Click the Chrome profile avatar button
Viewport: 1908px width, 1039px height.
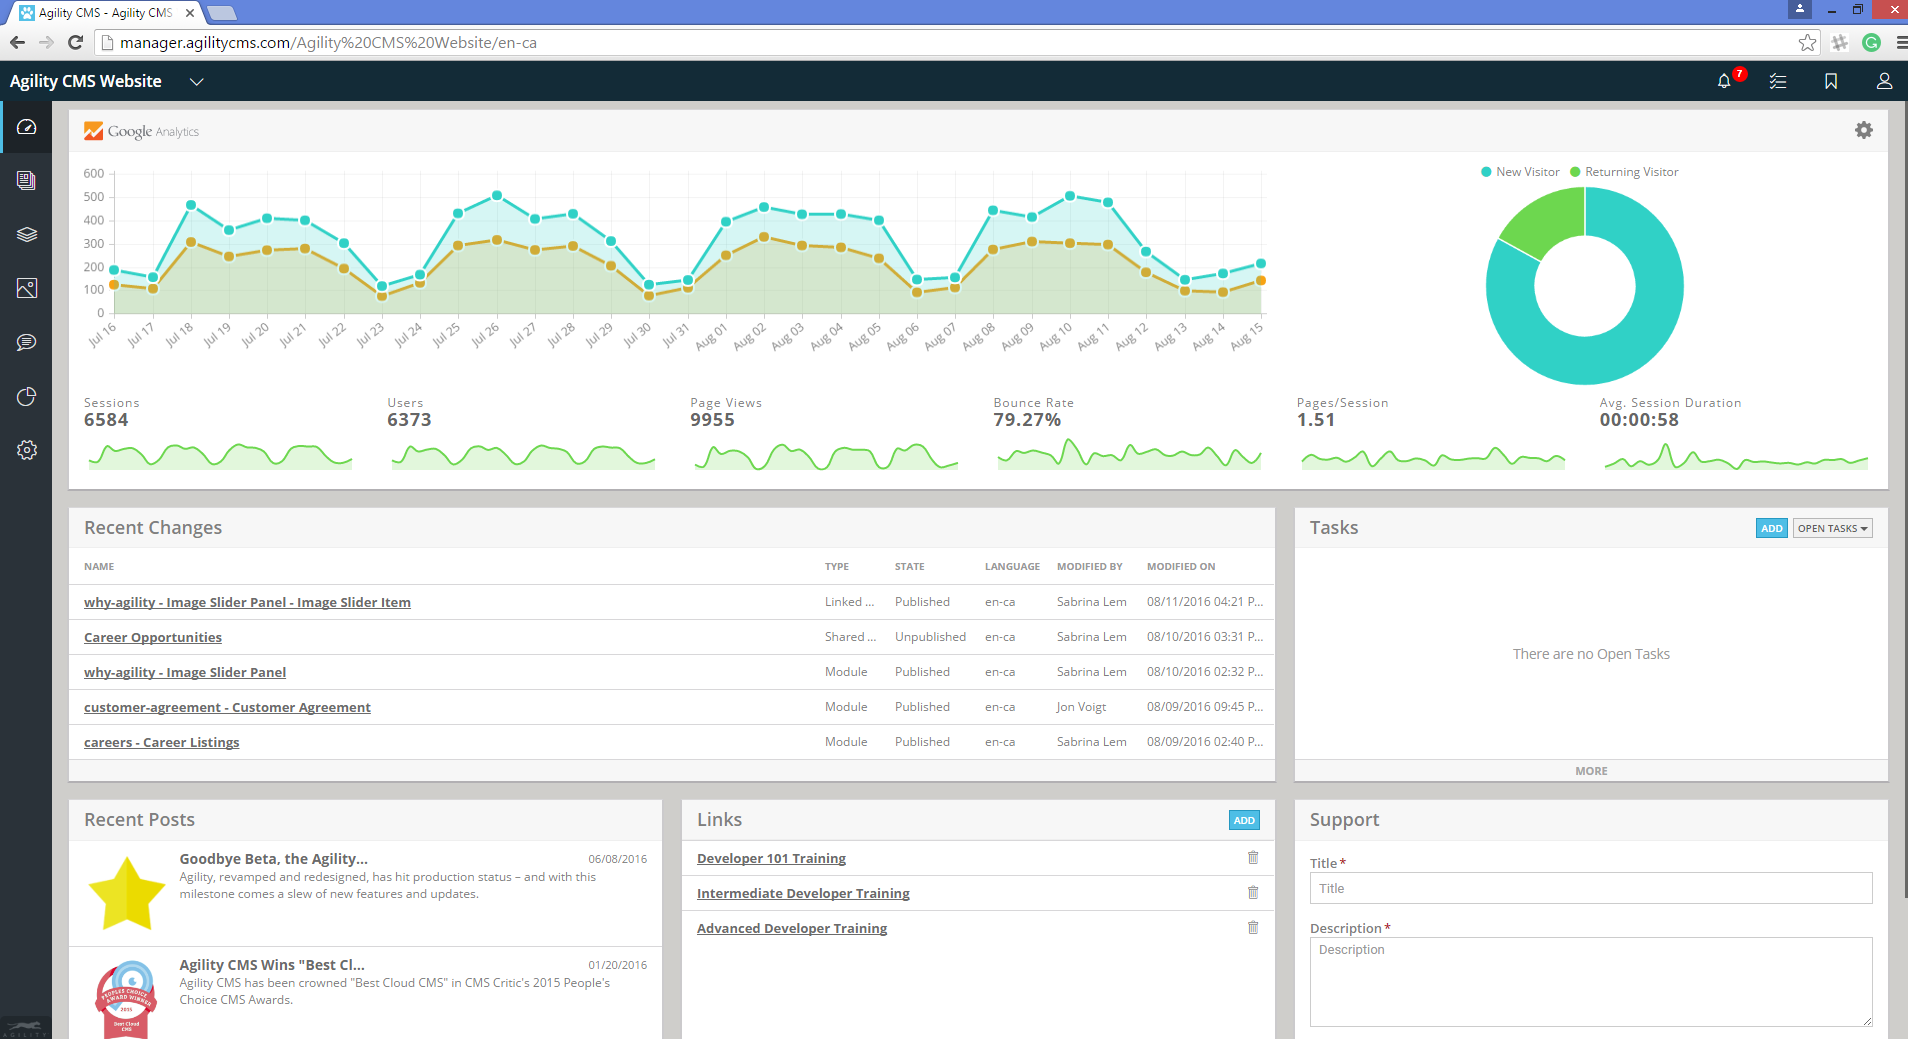pos(1800,9)
